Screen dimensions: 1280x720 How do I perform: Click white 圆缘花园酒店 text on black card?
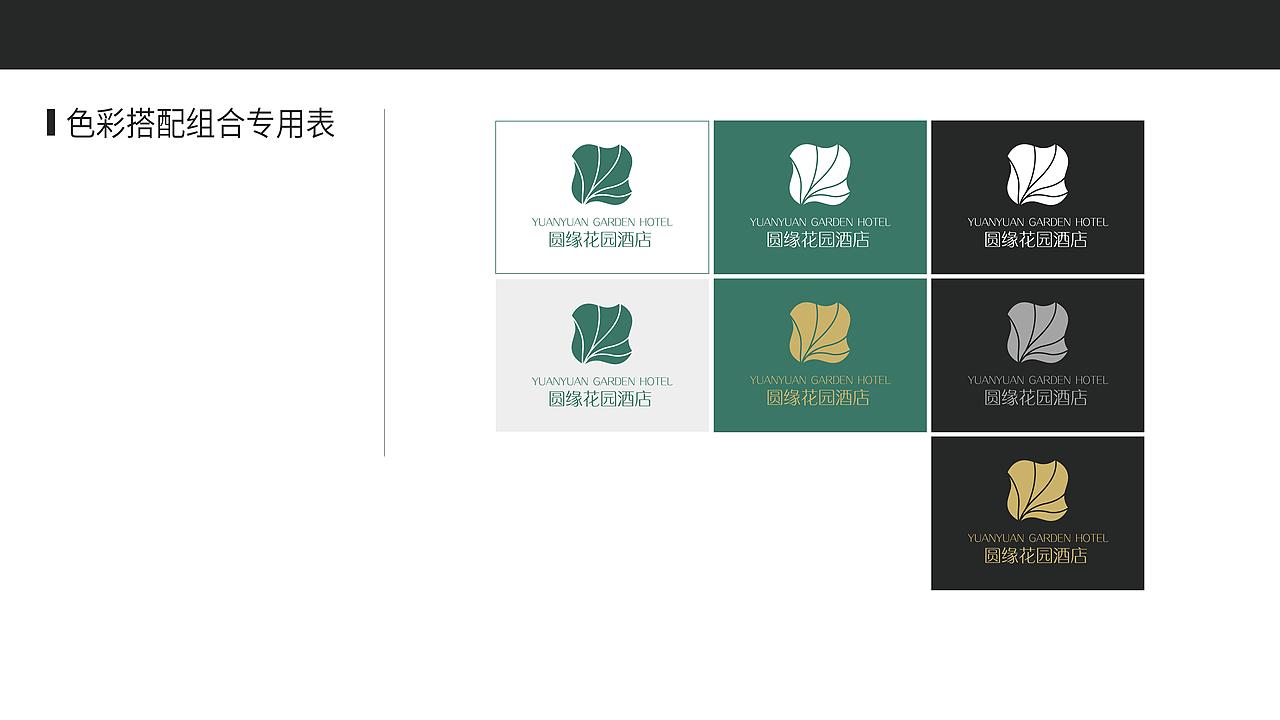[x=1036, y=240]
